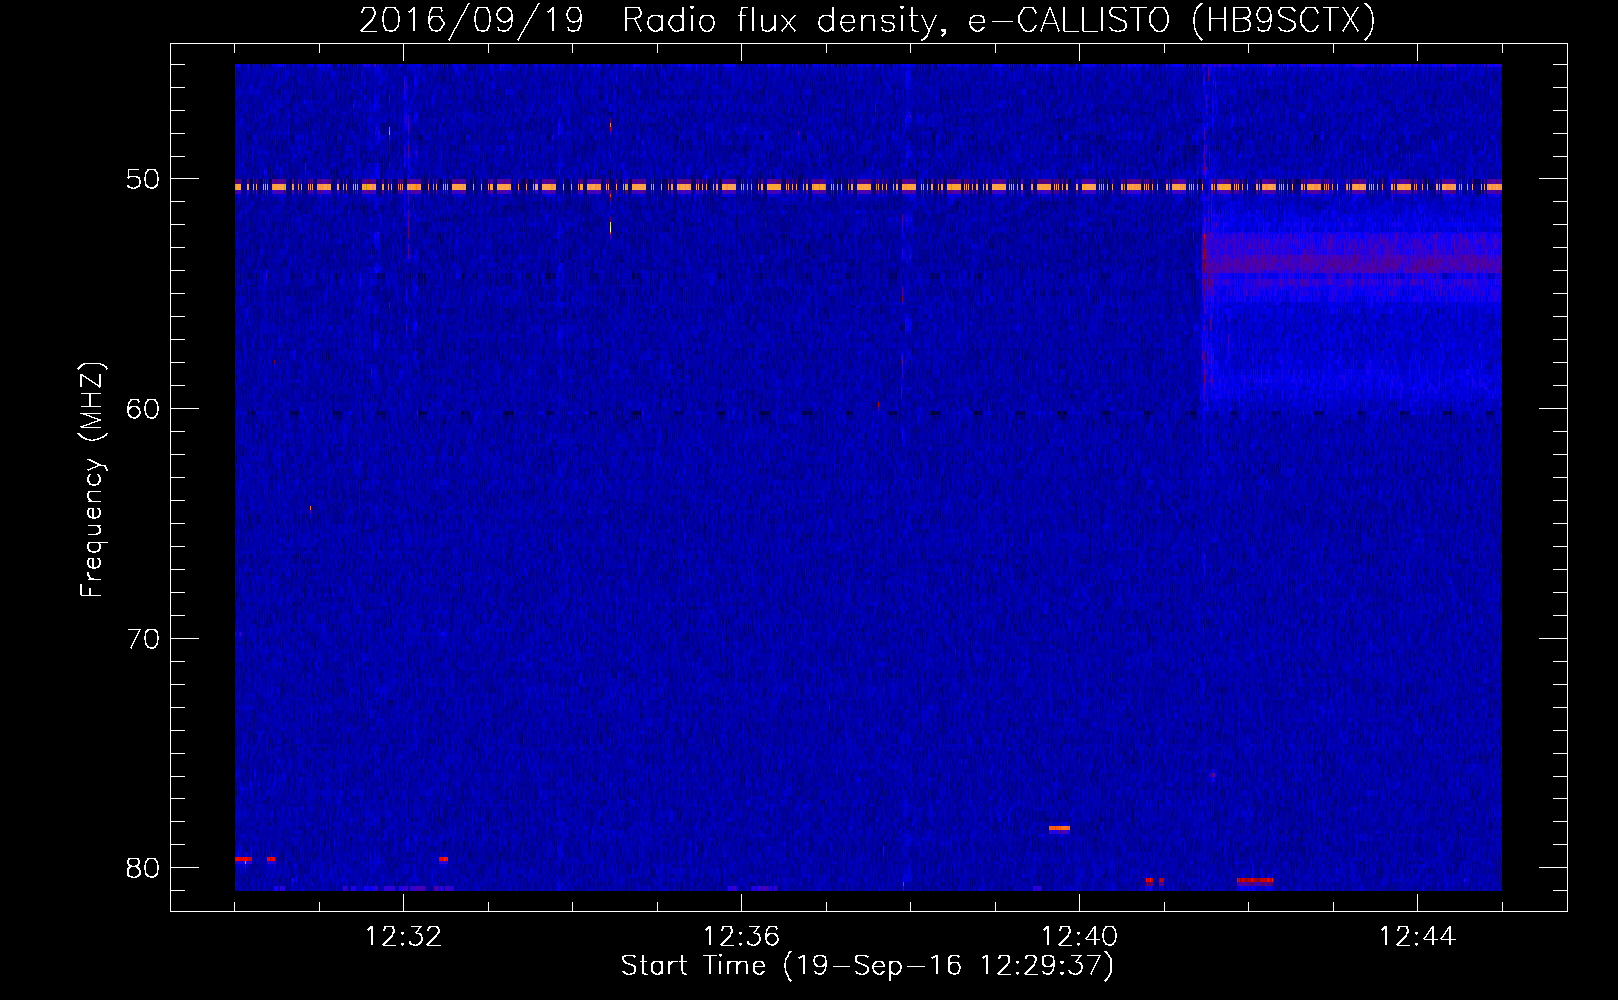This screenshot has width=1618, height=1000.
Task: Click the orange dash near 78 MHz before 12:40
Action: pyautogui.click(x=1059, y=828)
